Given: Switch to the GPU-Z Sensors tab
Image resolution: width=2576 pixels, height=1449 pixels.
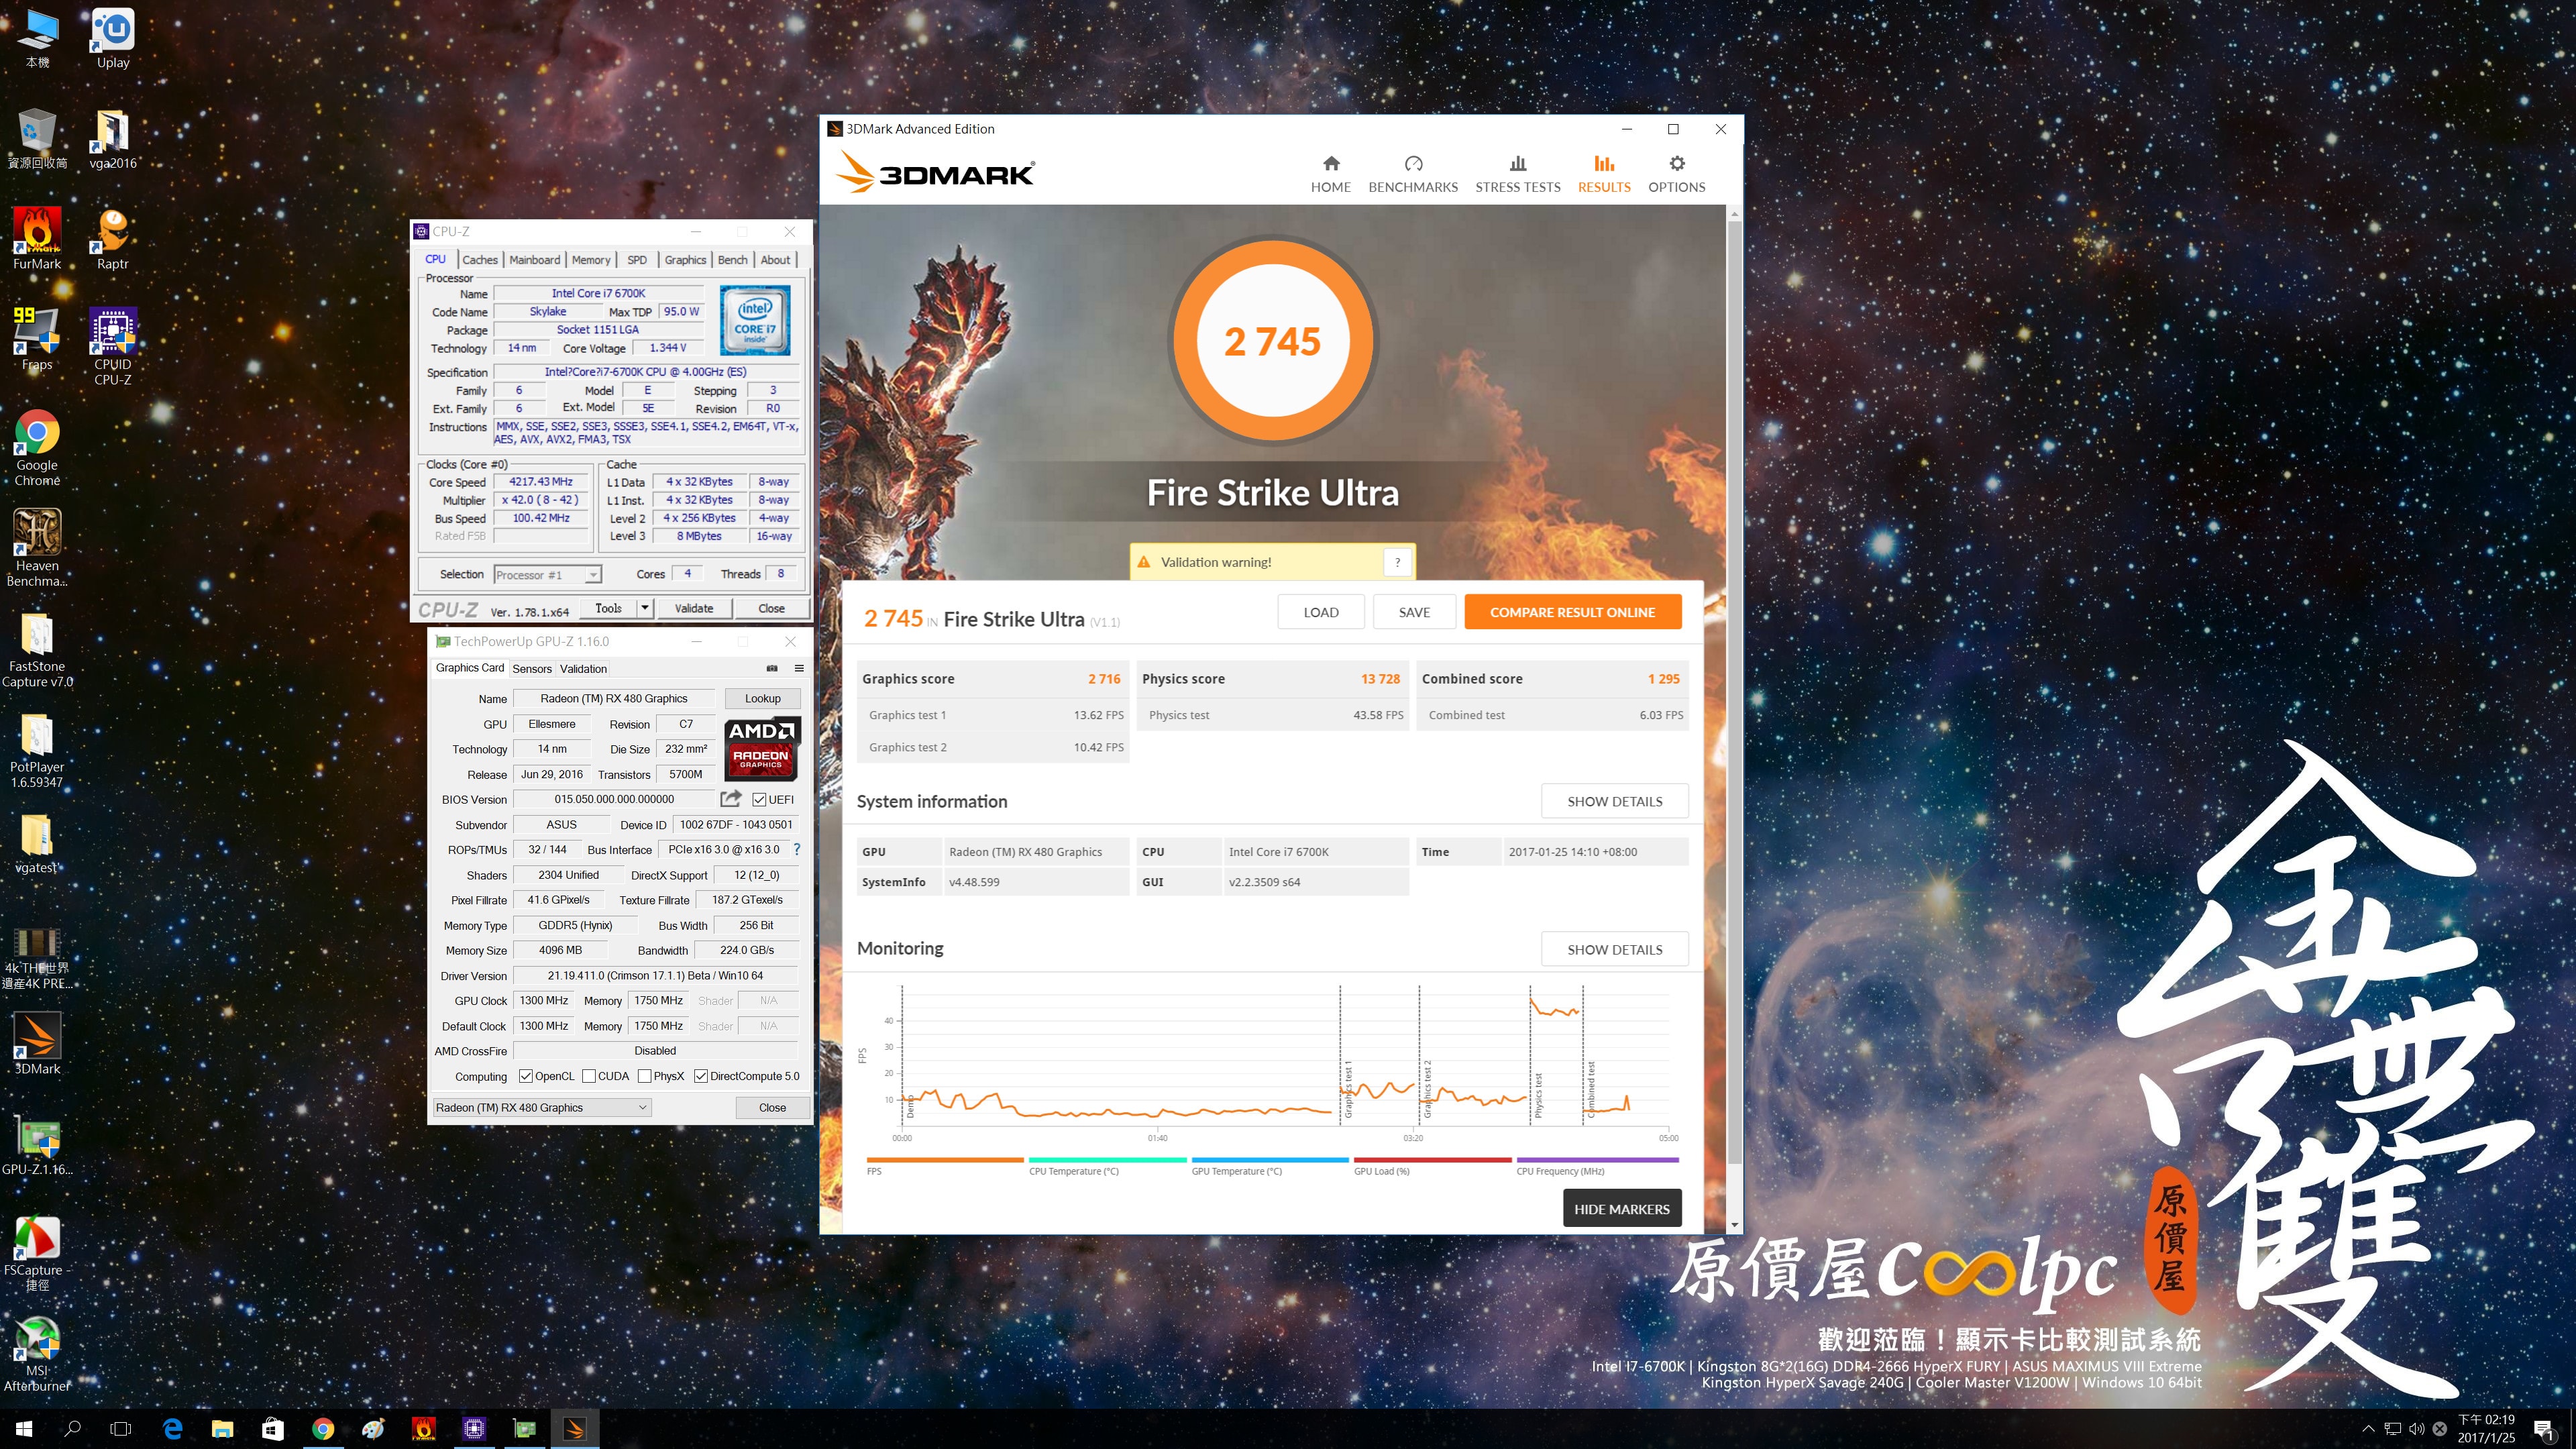Looking at the screenshot, I should point(532,669).
